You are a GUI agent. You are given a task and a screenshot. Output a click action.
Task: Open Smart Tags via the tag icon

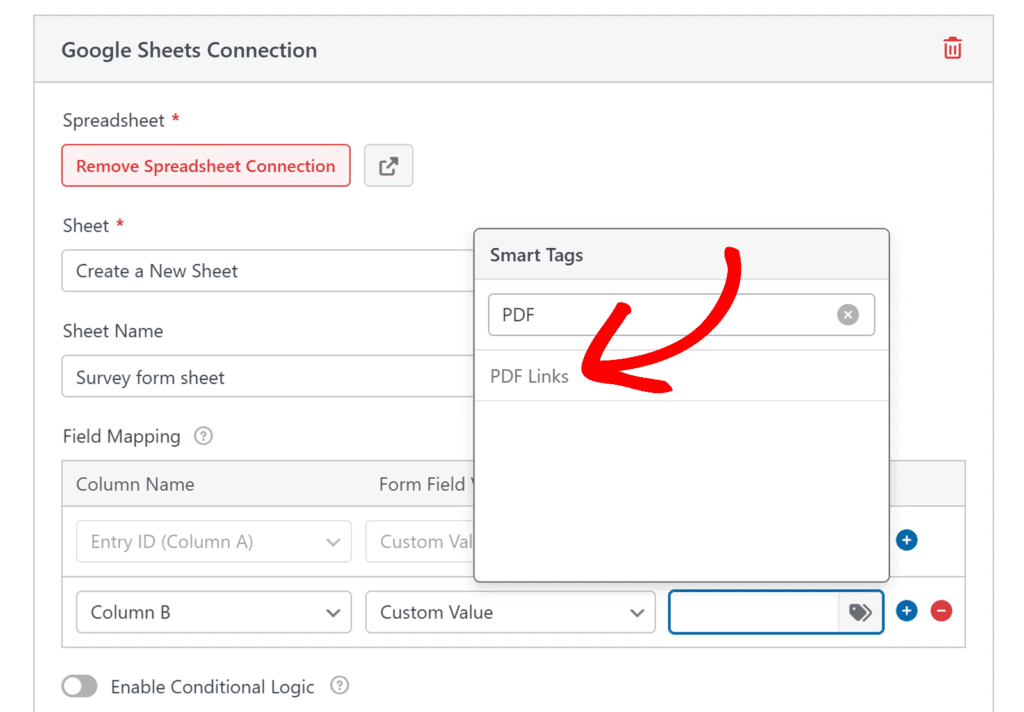860,612
